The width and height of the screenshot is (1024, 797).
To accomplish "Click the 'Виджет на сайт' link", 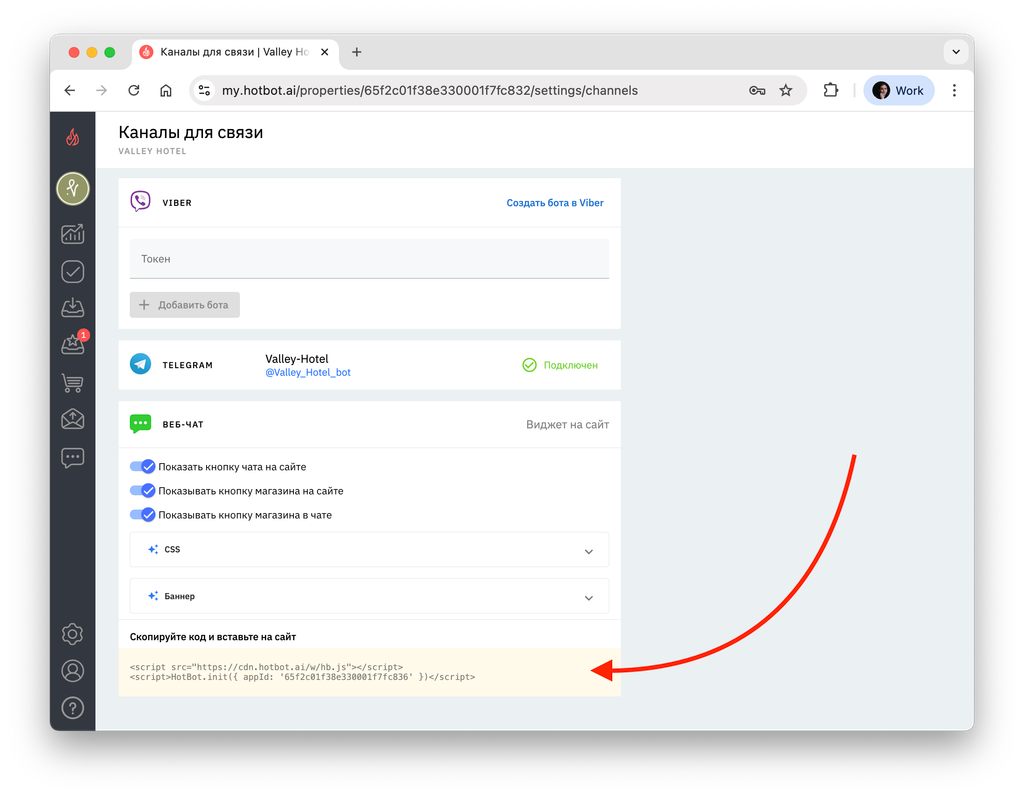I will point(568,425).
